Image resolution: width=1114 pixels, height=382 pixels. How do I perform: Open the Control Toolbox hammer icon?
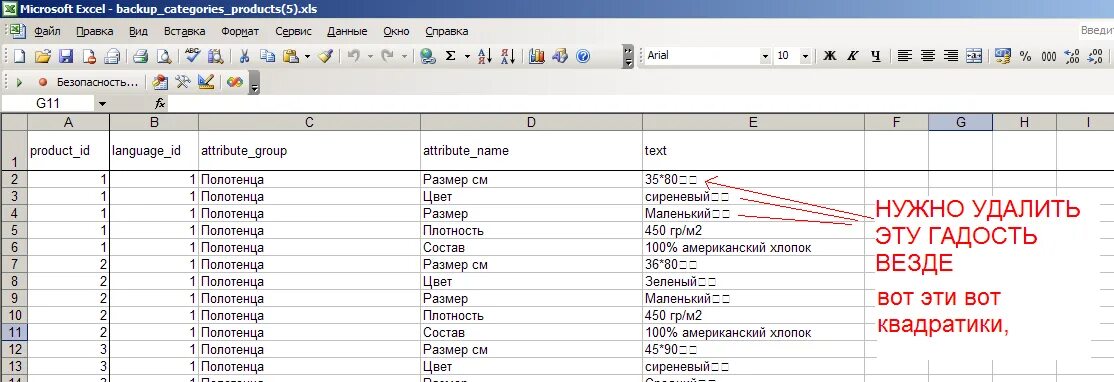click(x=183, y=82)
